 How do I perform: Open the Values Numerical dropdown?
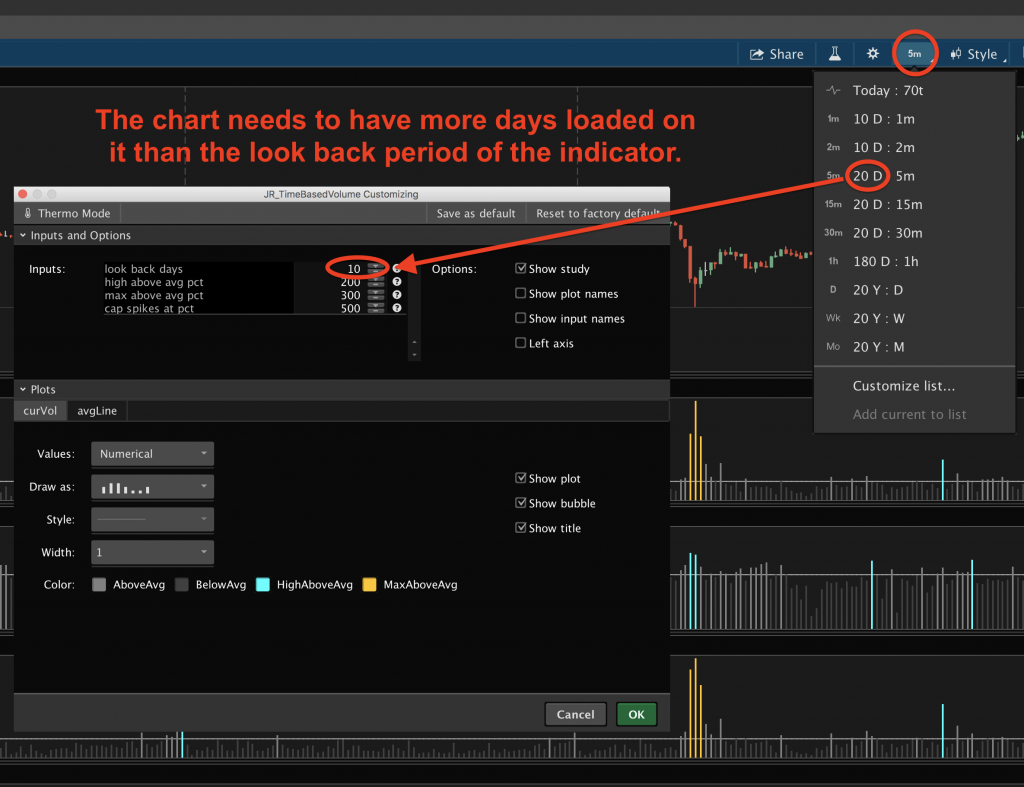click(152, 453)
